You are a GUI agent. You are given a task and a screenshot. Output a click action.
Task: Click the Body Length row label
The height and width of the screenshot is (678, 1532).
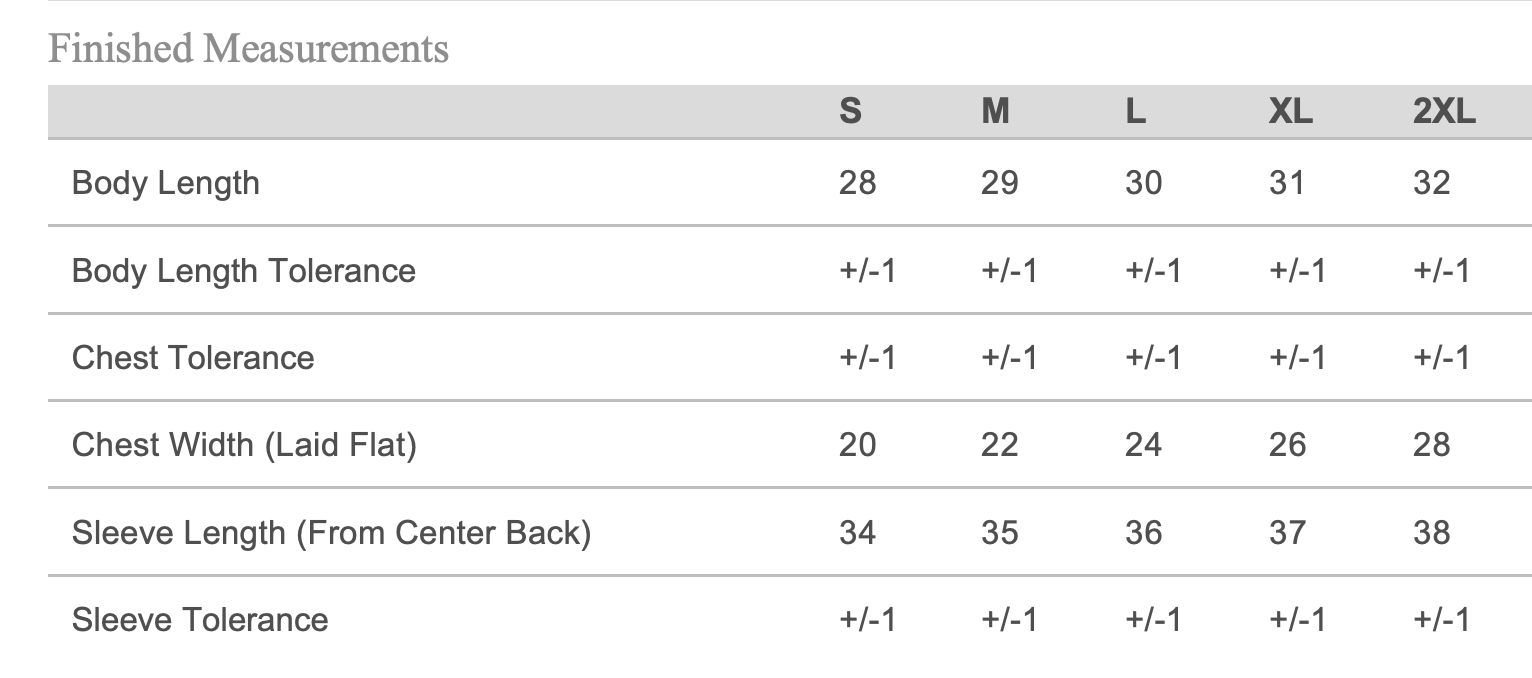click(x=166, y=183)
